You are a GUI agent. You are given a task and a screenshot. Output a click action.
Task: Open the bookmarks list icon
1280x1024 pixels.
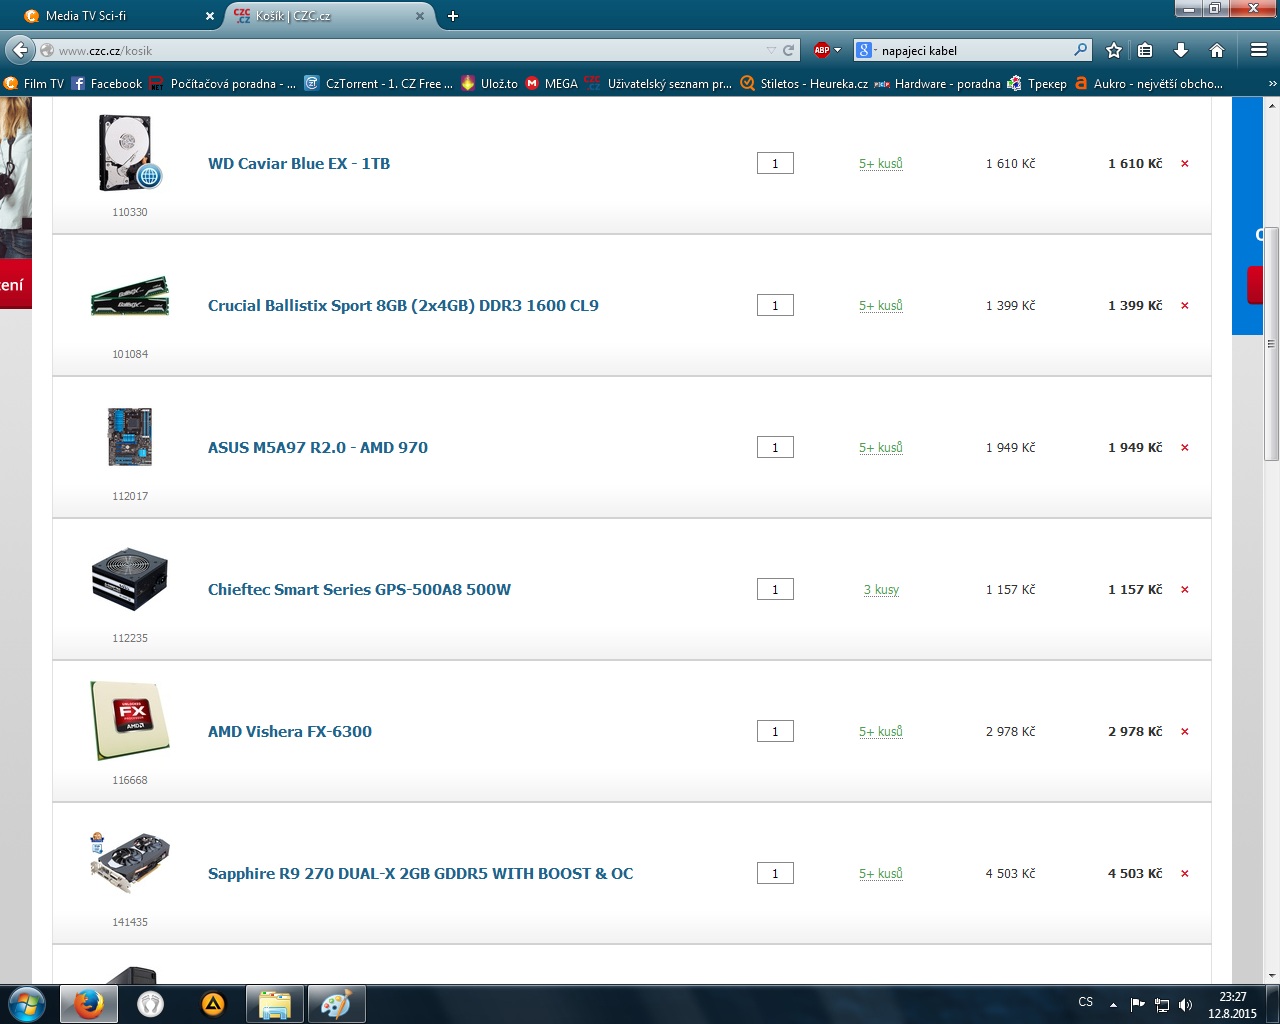(1146, 50)
